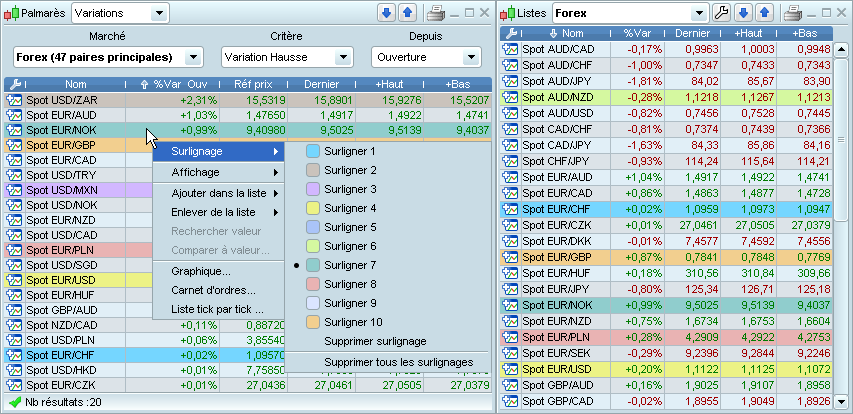Click the Listes candlestick icon in title bar

508,13
